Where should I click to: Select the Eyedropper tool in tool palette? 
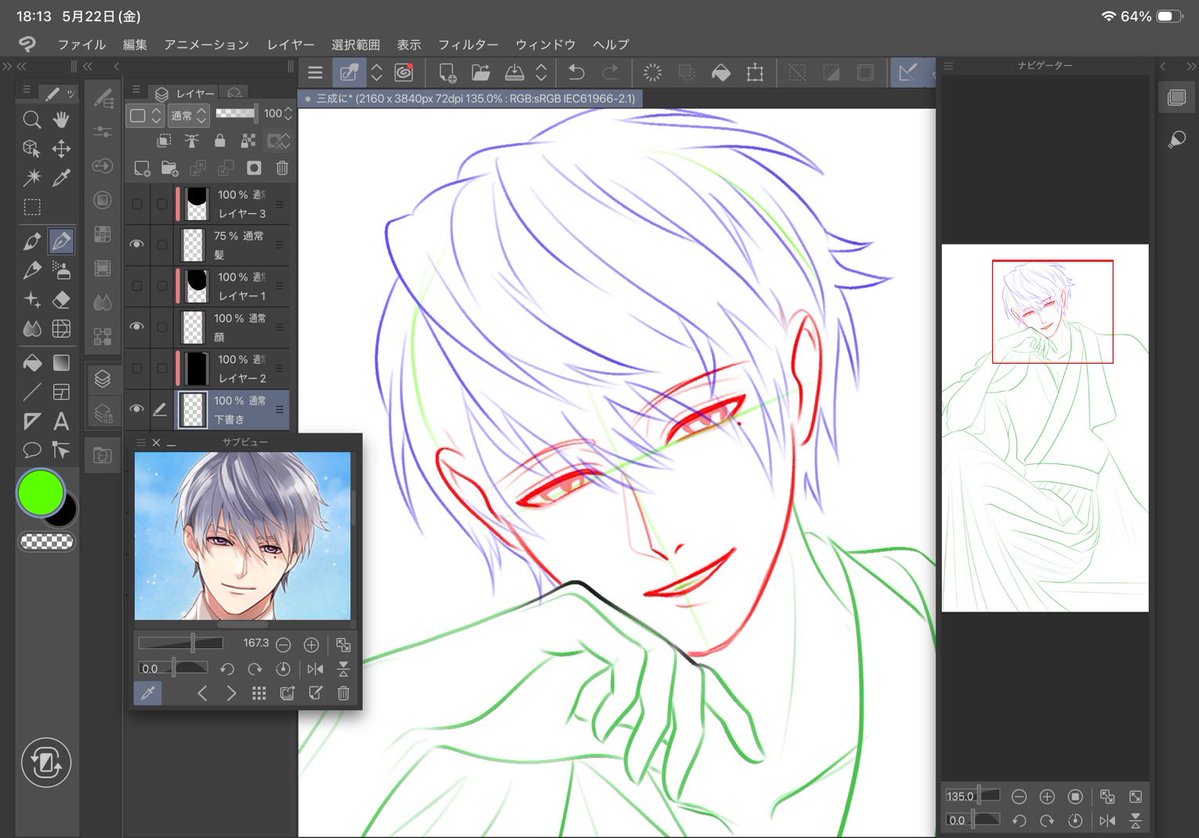tap(61, 177)
